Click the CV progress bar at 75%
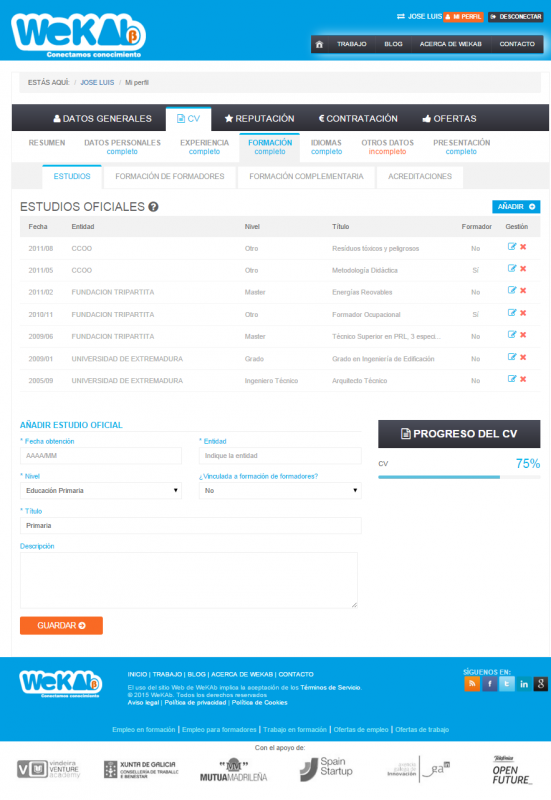Viewport: 551px width, 800px height. pos(459,477)
